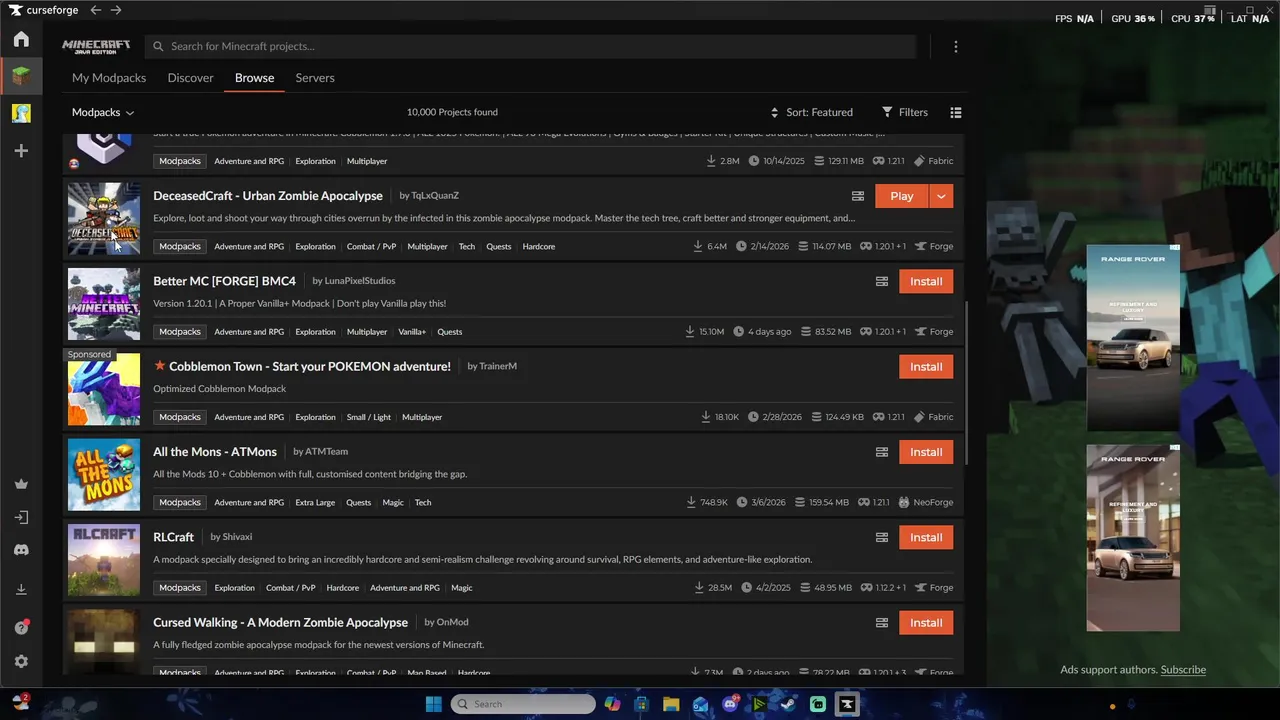Open Better Minecraft thumbnail image

[x=104, y=304]
